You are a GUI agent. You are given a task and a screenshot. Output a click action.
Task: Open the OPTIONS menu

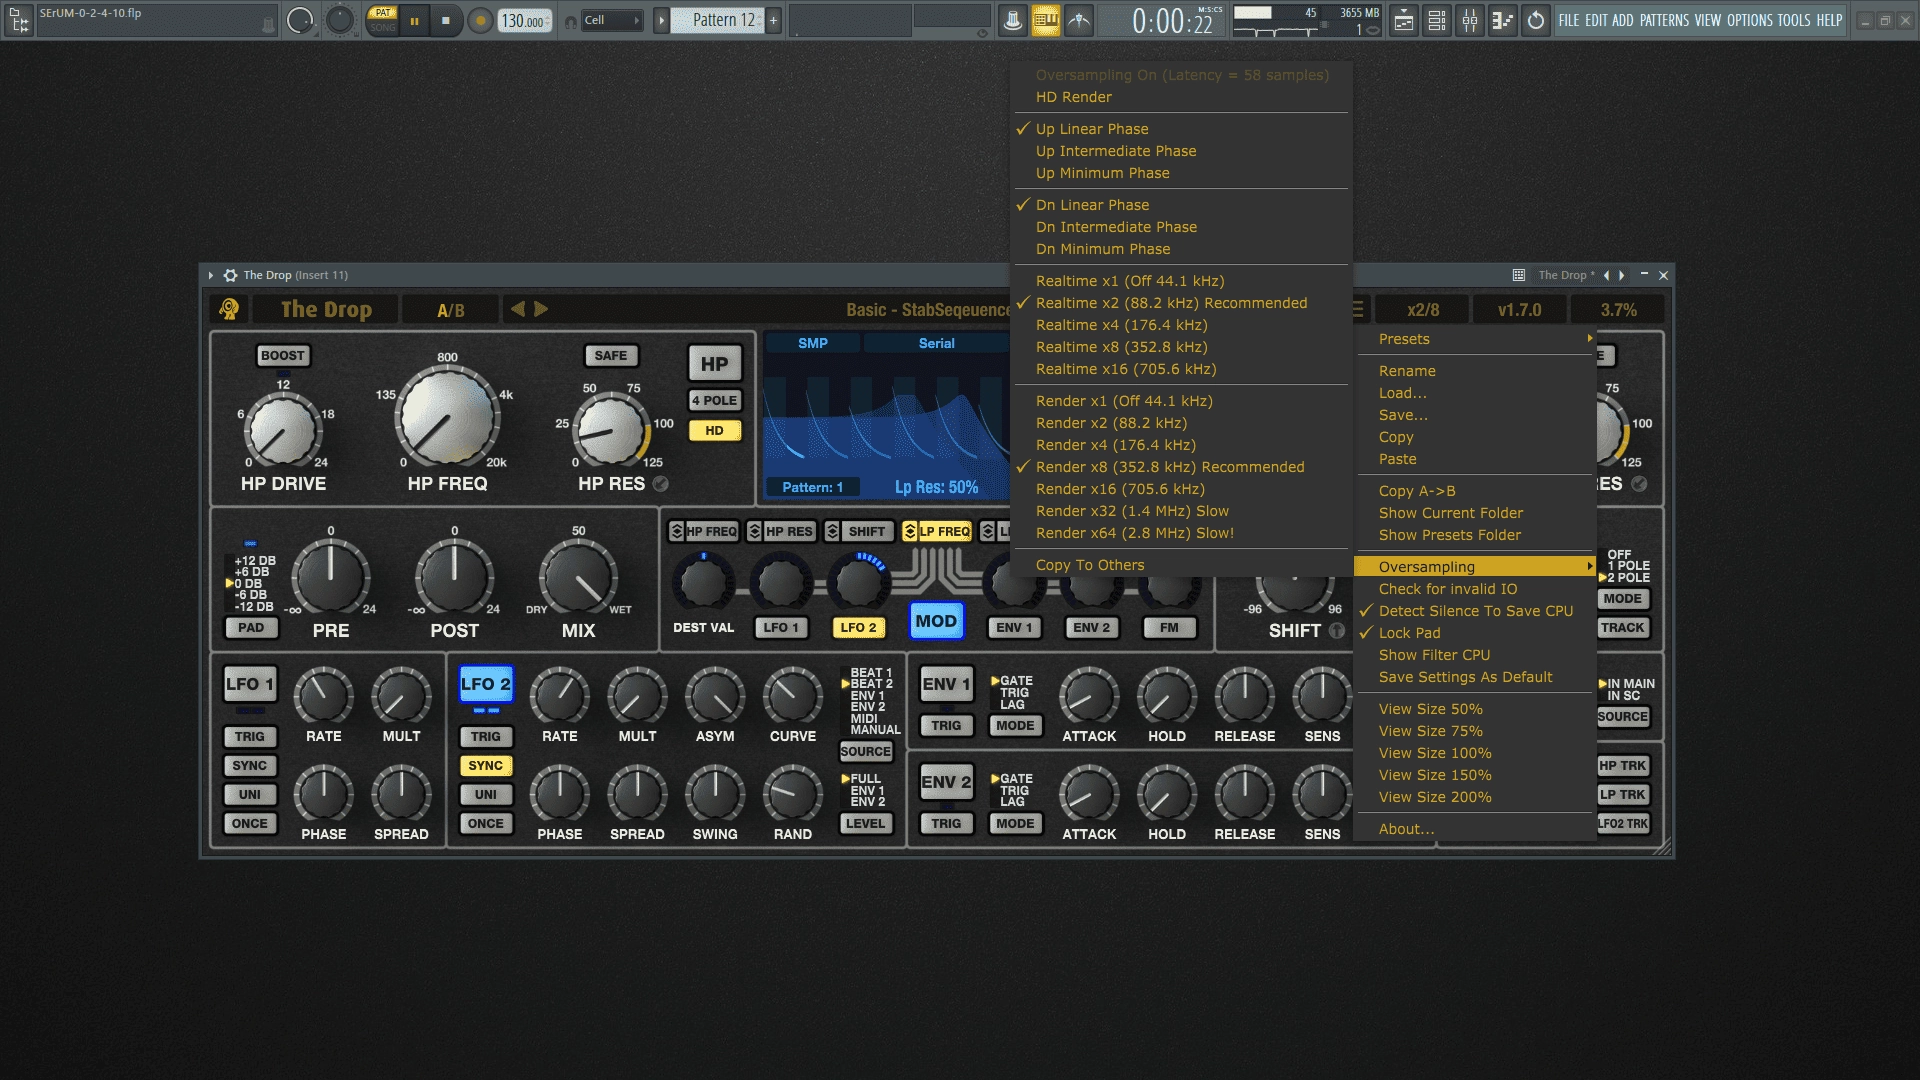click(x=1749, y=20)
